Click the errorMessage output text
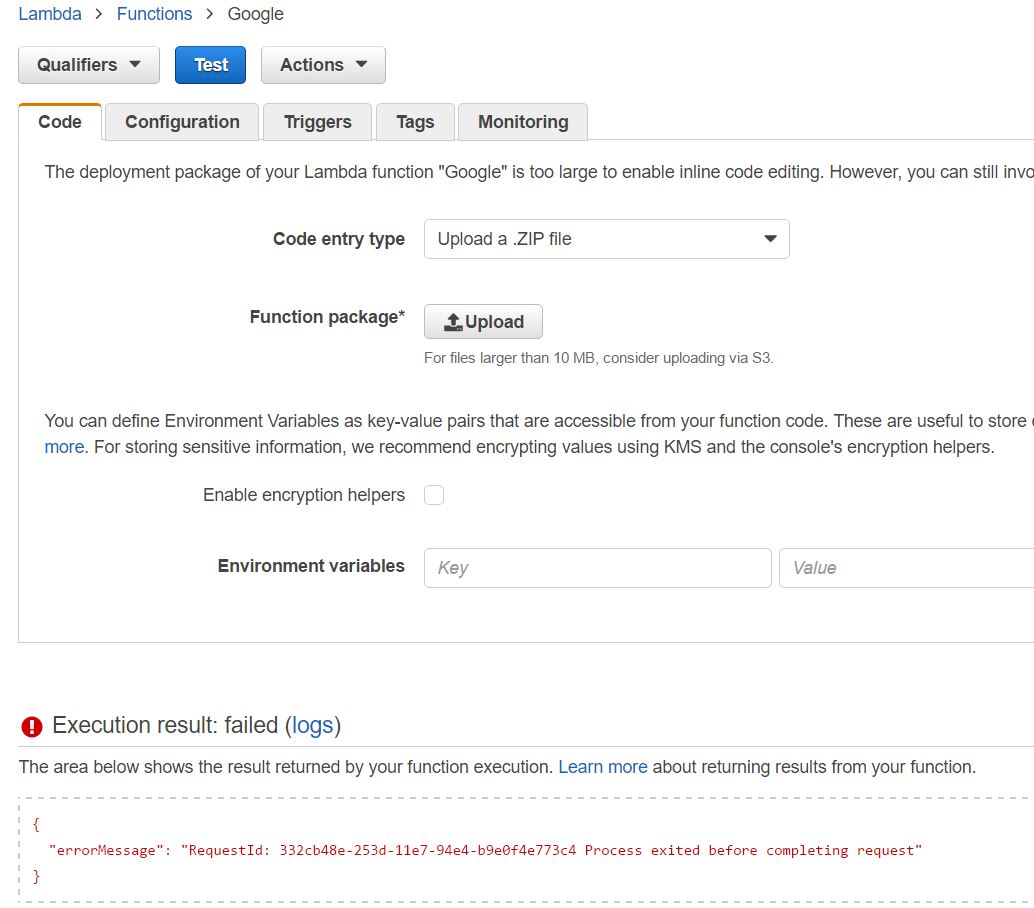 [x=485, y=850]
